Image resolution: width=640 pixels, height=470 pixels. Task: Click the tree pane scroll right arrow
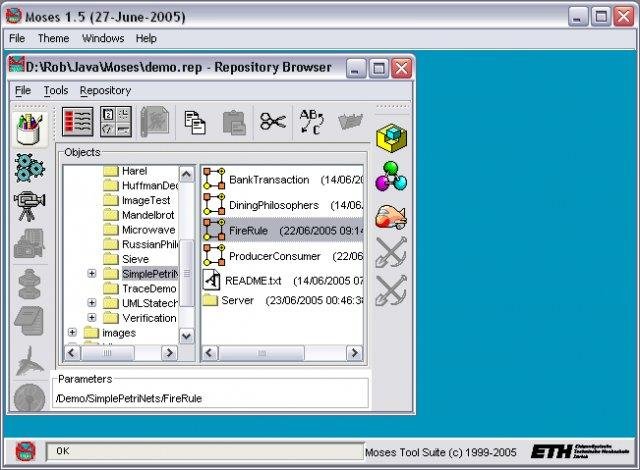click(x=169, y=352)
